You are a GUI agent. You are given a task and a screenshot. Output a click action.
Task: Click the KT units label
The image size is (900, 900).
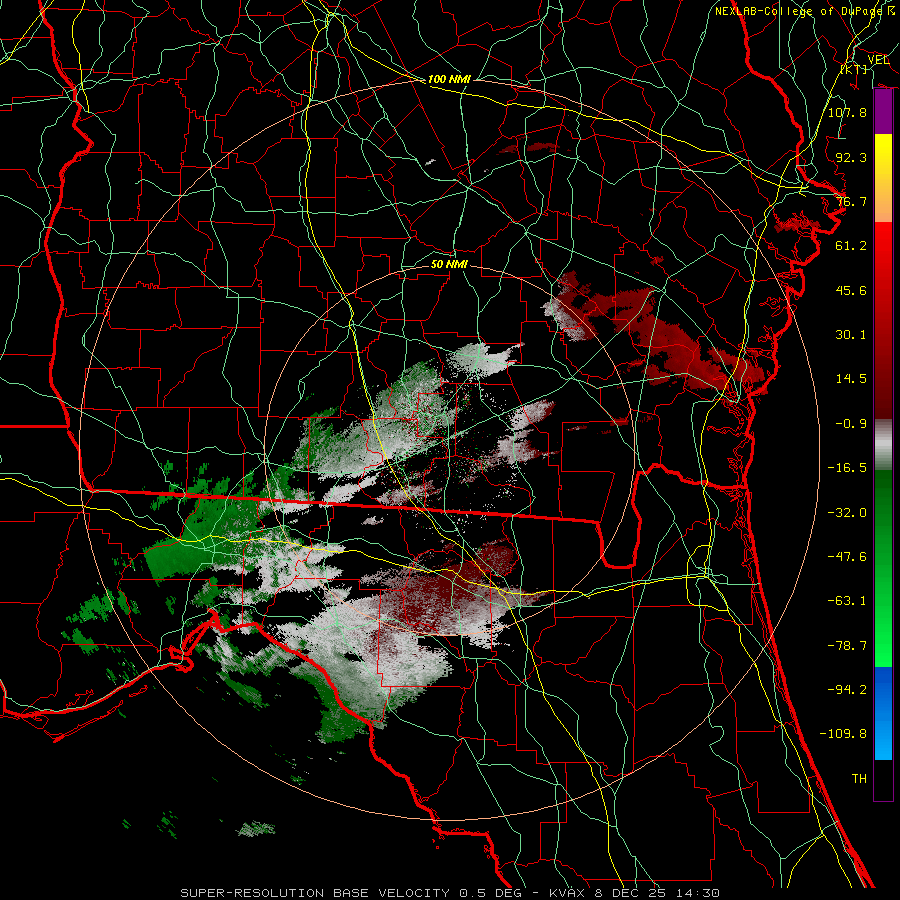854,69
